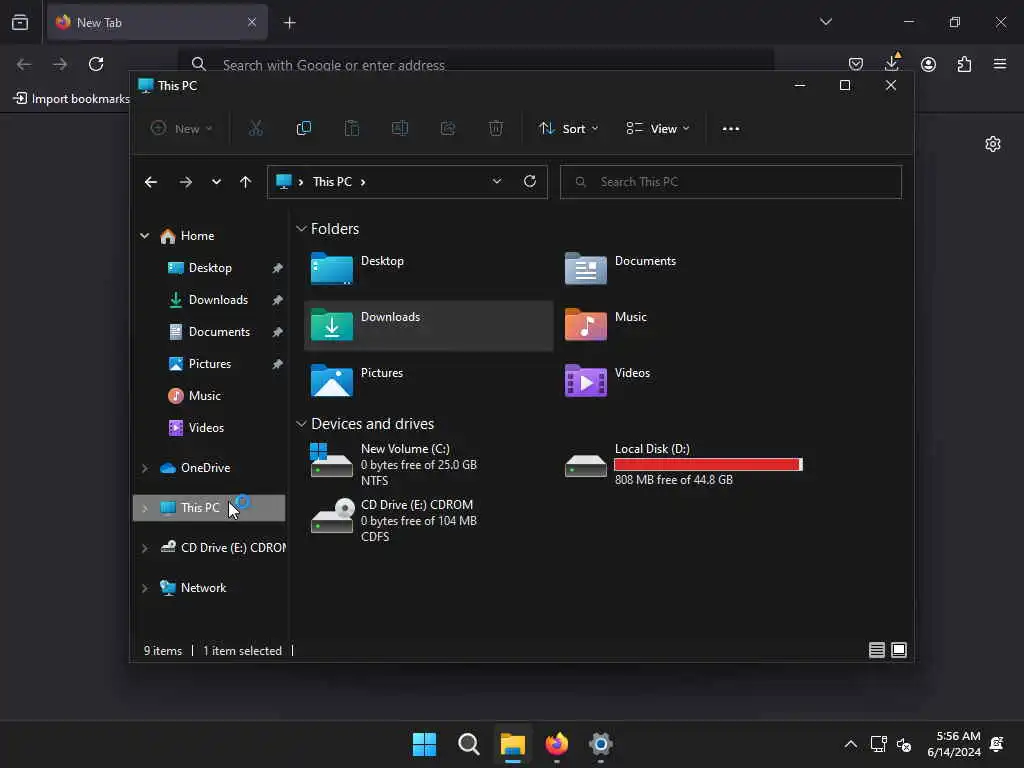1024x768 pixels.
Task: Open Firefox hamburger application menu
Action: (1000, 64)
